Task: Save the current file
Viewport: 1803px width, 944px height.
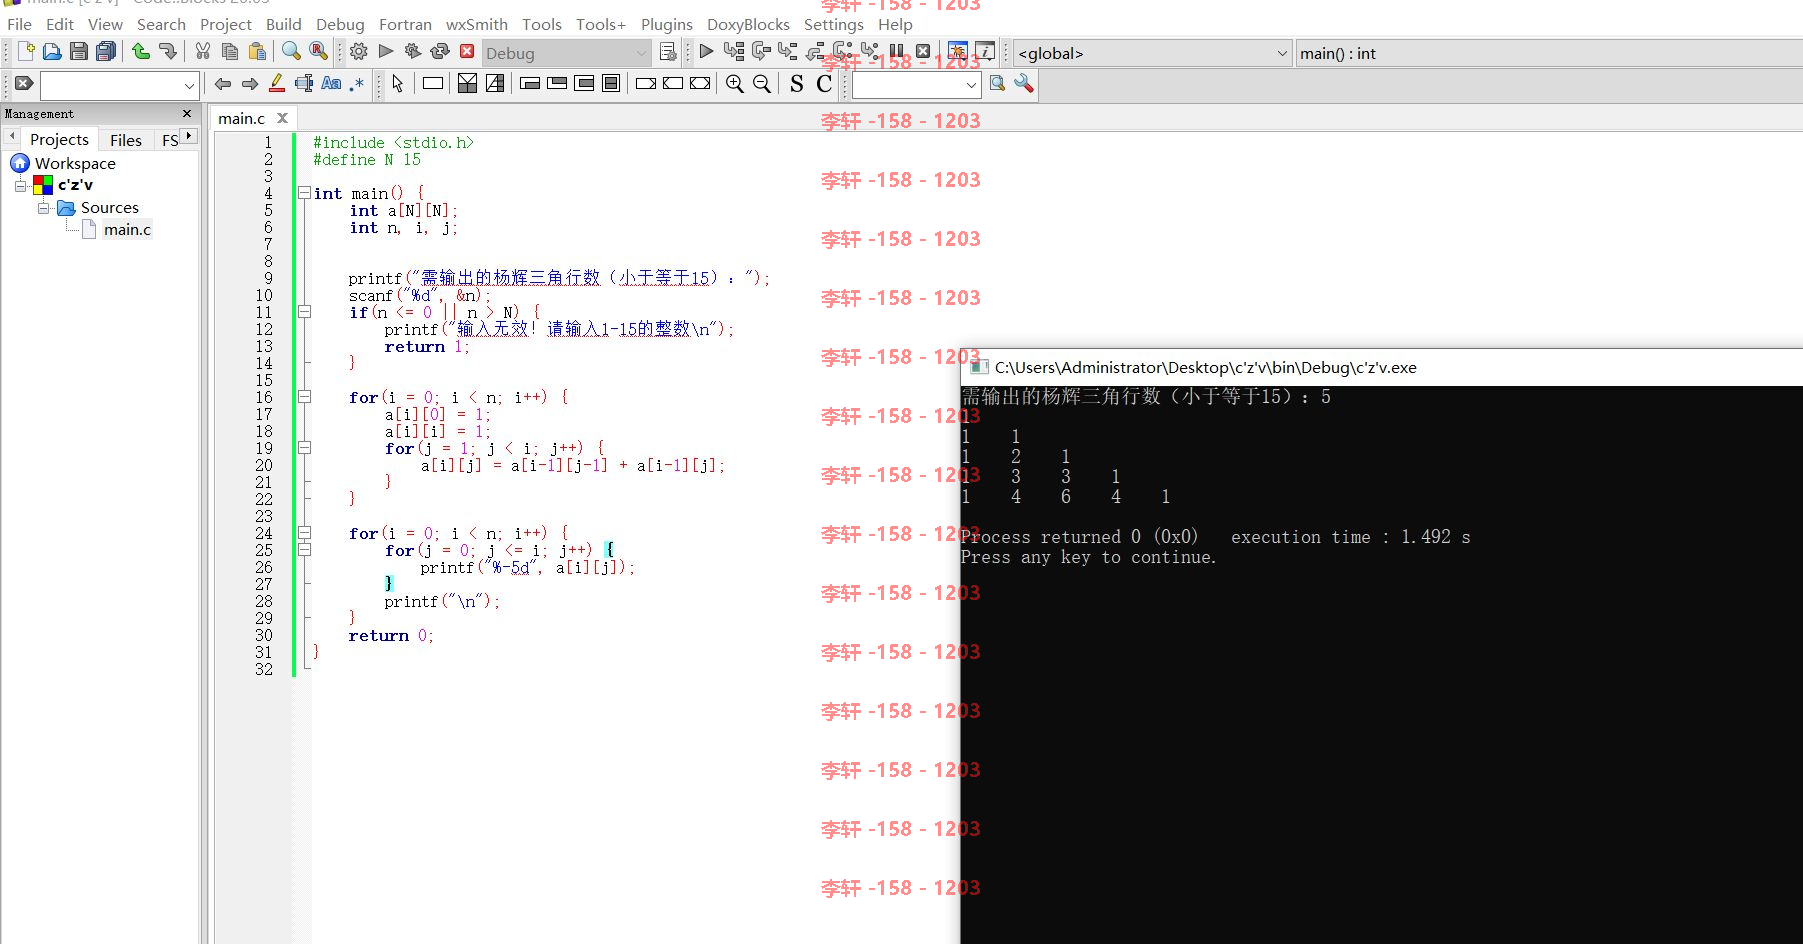Action: pyautogui.click(x=79, y=51)
